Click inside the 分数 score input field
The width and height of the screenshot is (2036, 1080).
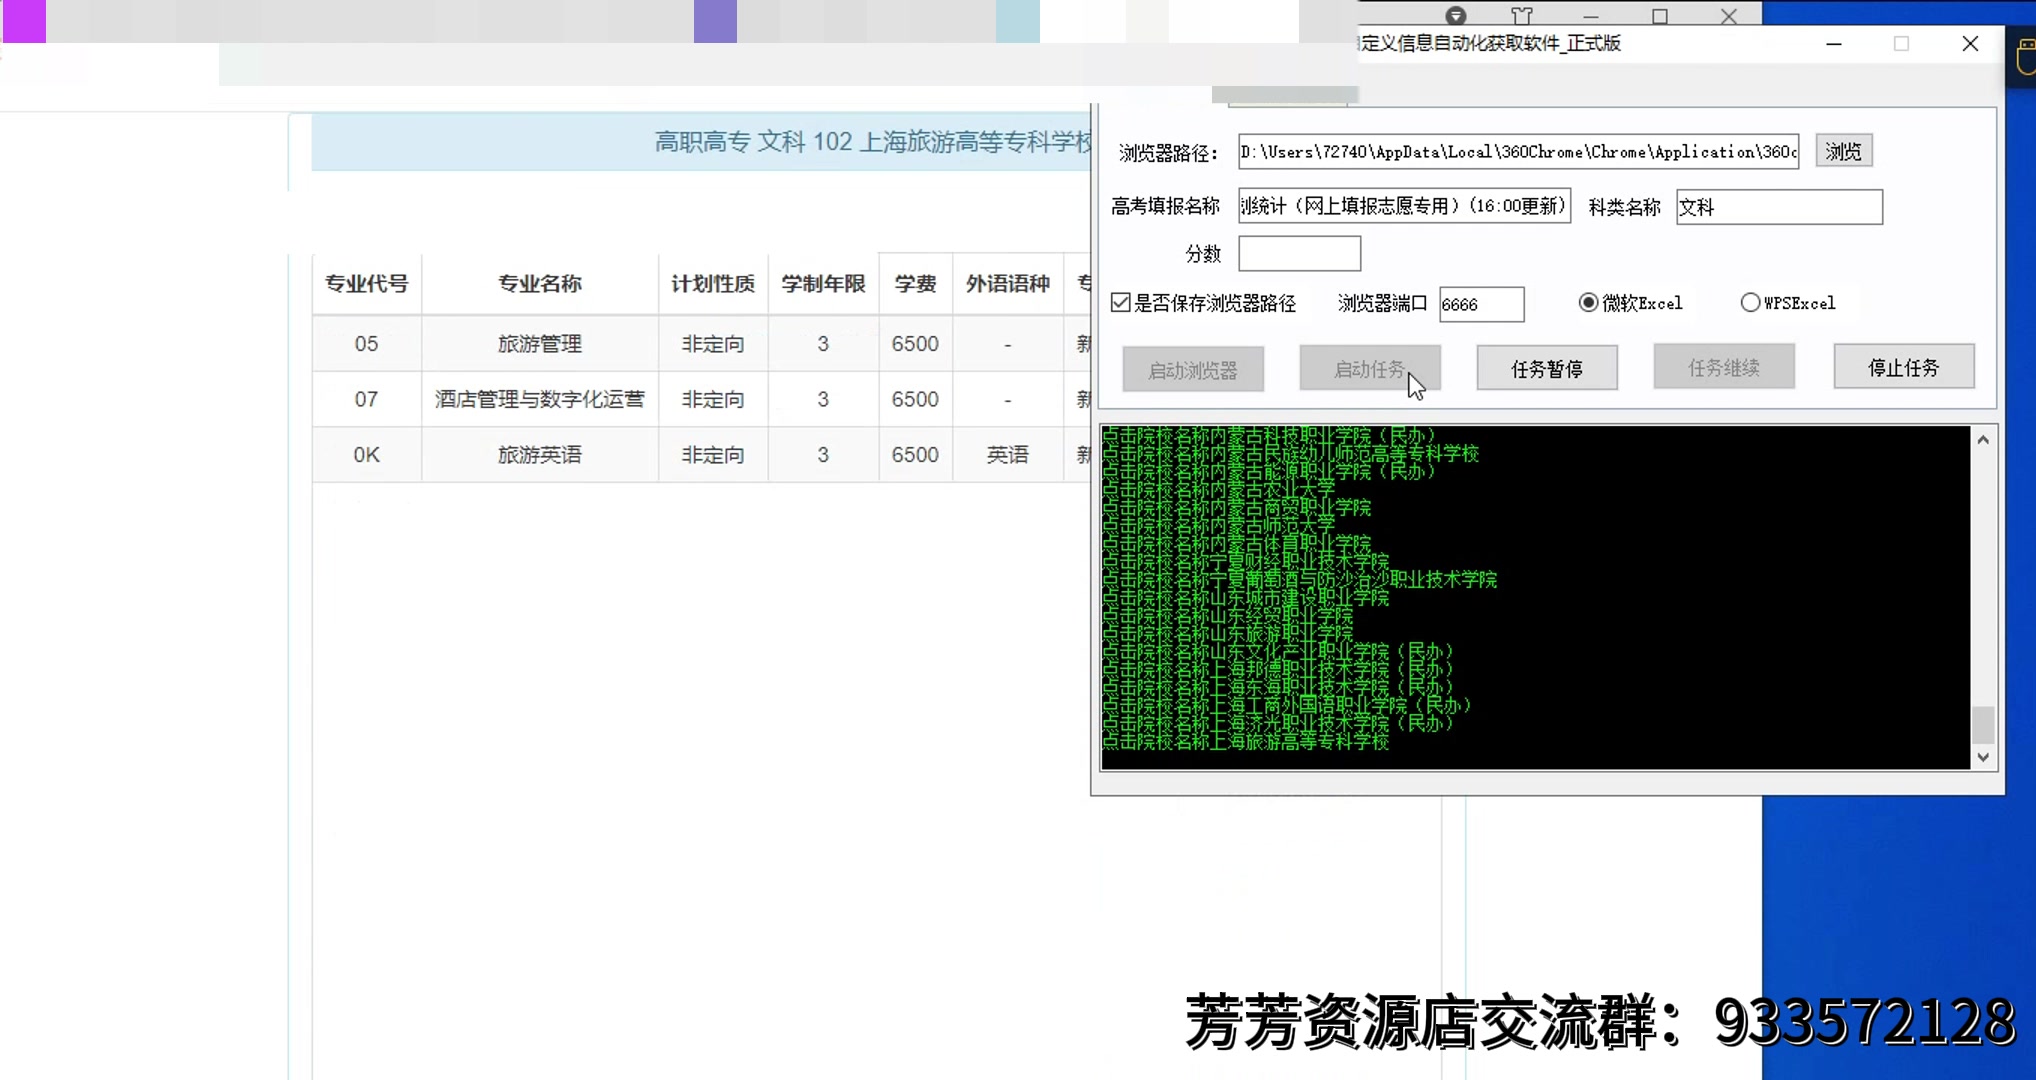[1299, 253]
